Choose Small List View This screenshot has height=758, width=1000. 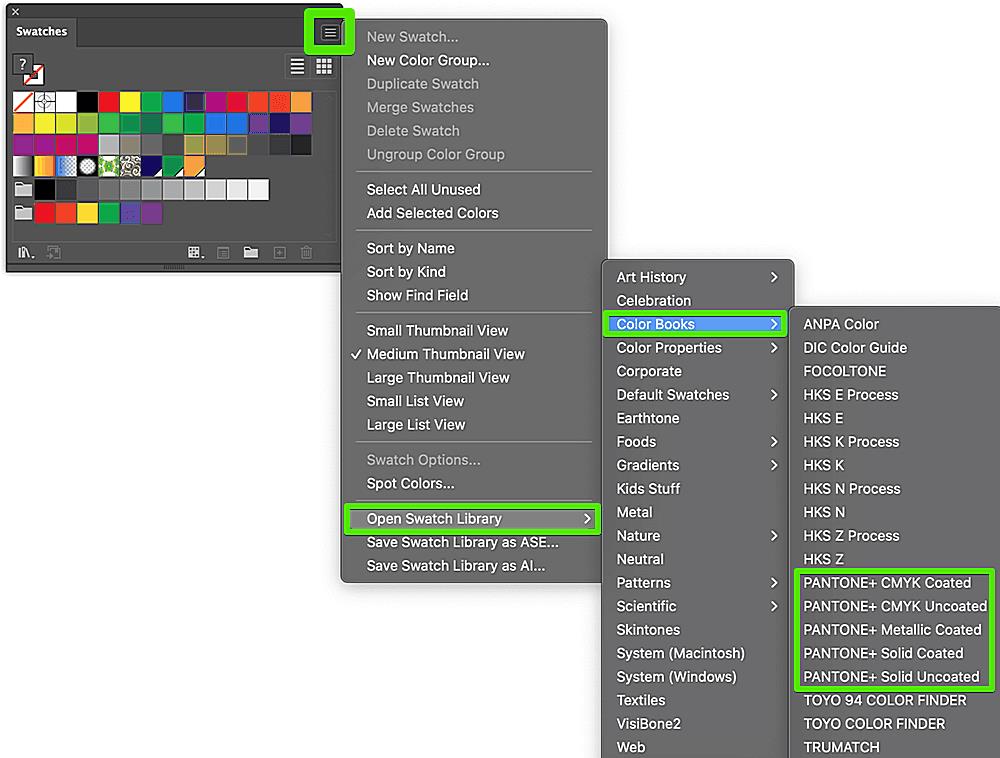pos(415,401)
